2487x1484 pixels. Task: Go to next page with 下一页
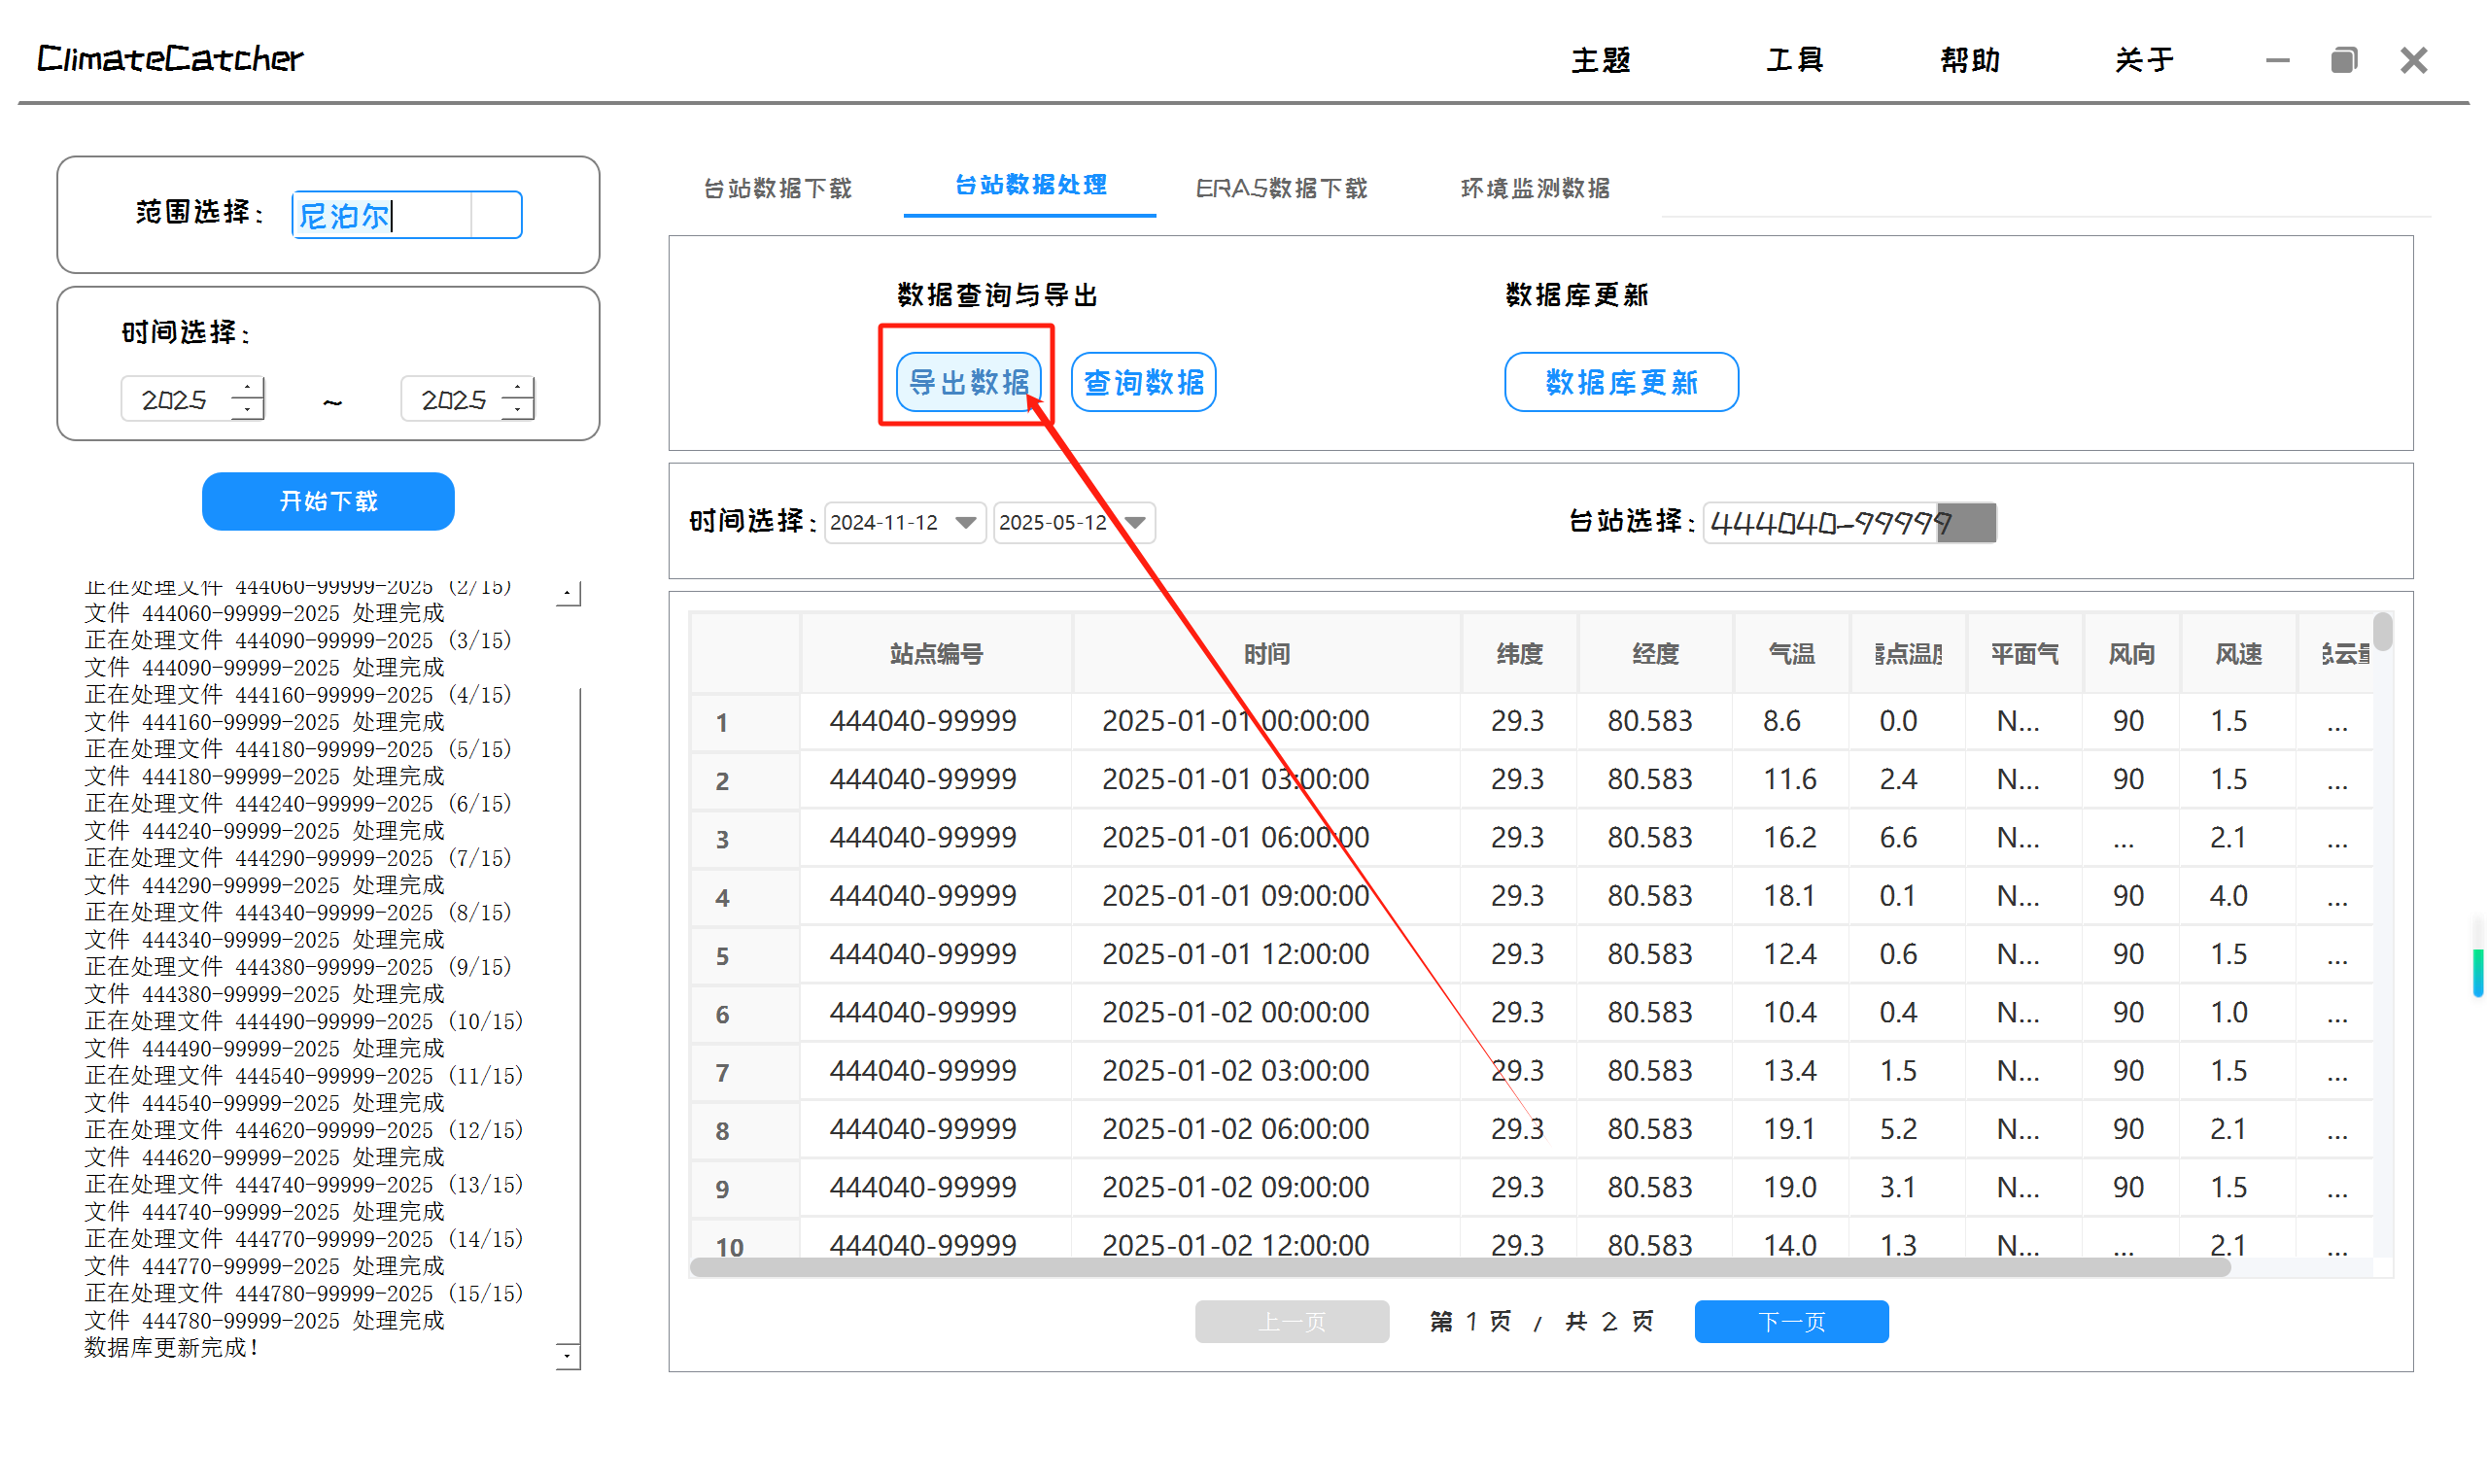(x=1790, y=1321)
